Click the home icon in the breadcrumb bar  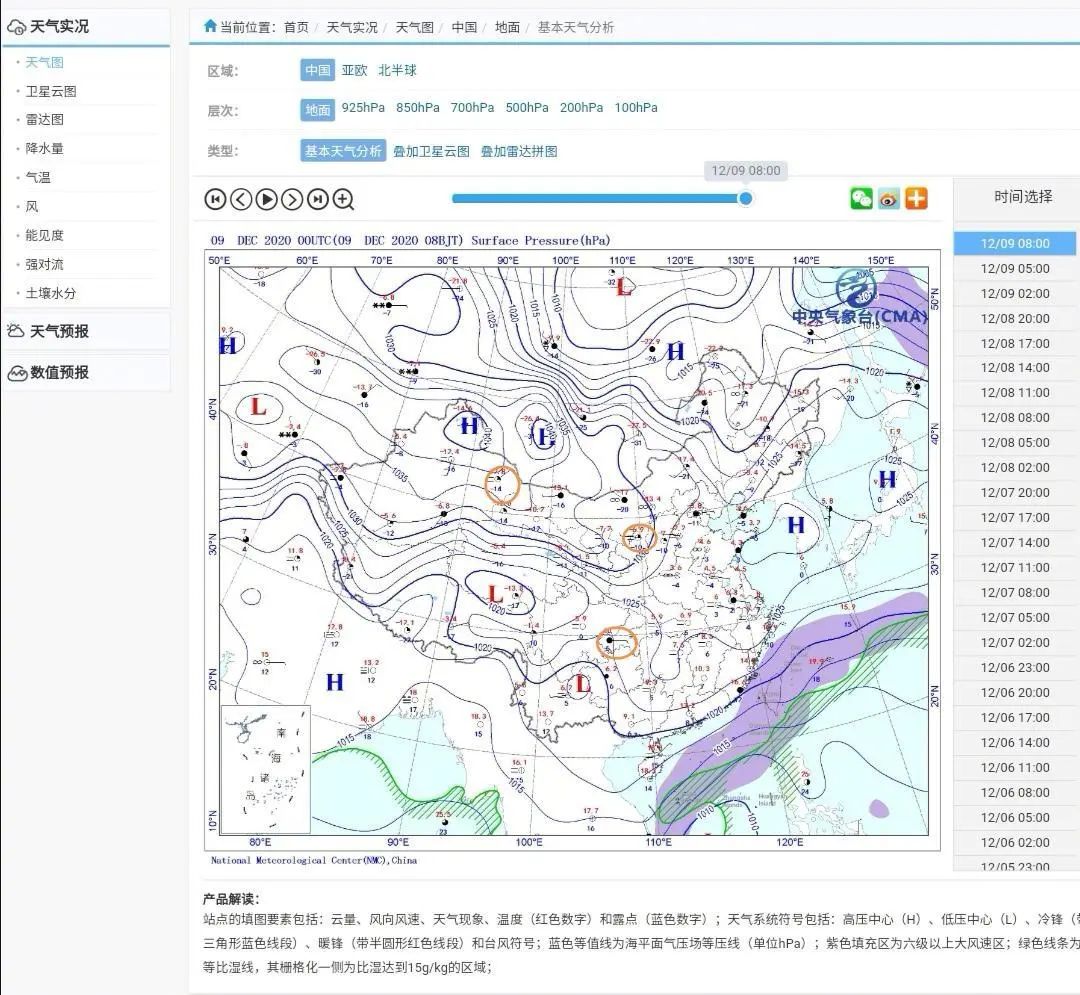point(210,27)
